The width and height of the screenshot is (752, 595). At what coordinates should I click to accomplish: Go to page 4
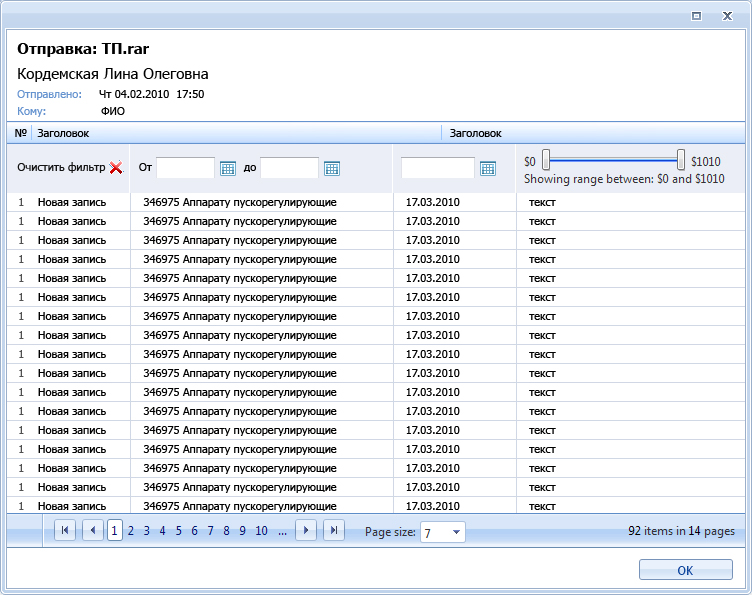click(163, 531)
